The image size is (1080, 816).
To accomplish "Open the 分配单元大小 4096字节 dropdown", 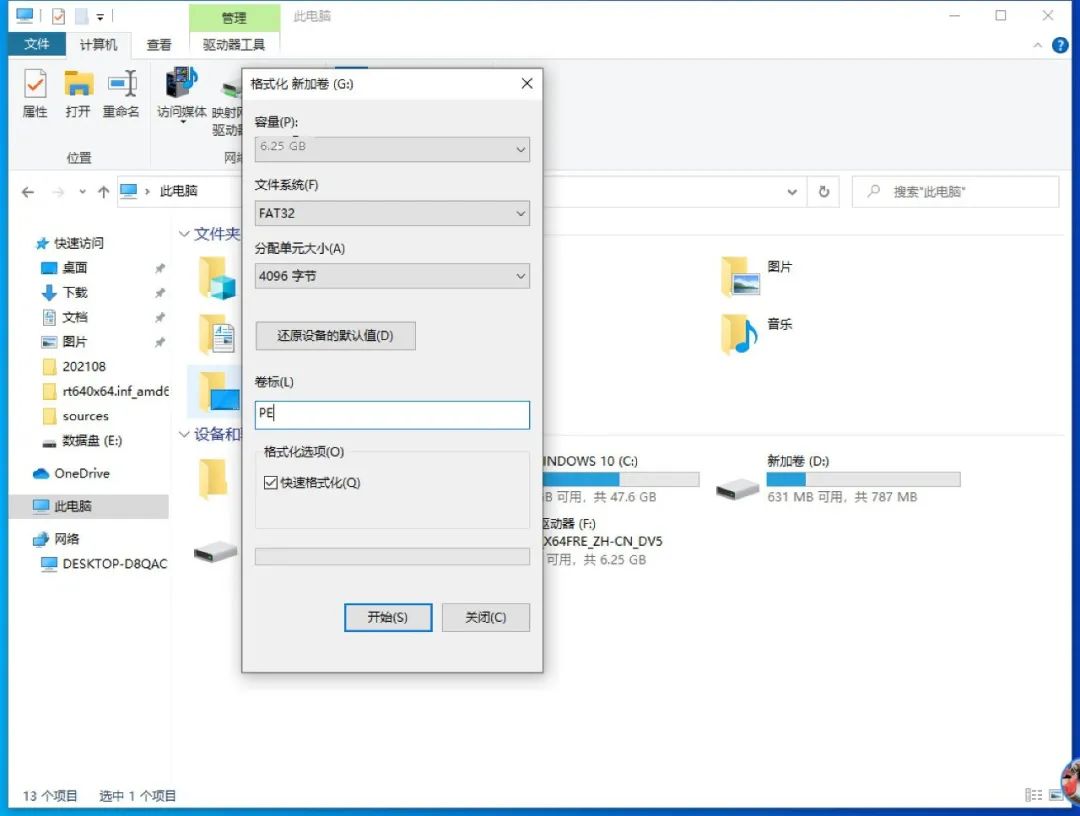I will tap(391, 276).
